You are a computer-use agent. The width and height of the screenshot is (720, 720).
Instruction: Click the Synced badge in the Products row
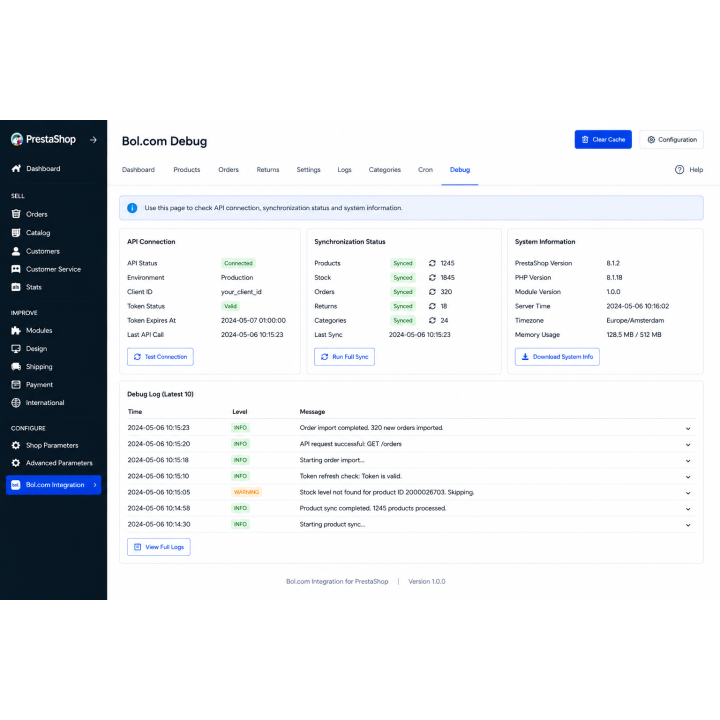pyautogui.click(x=403, y=263)
